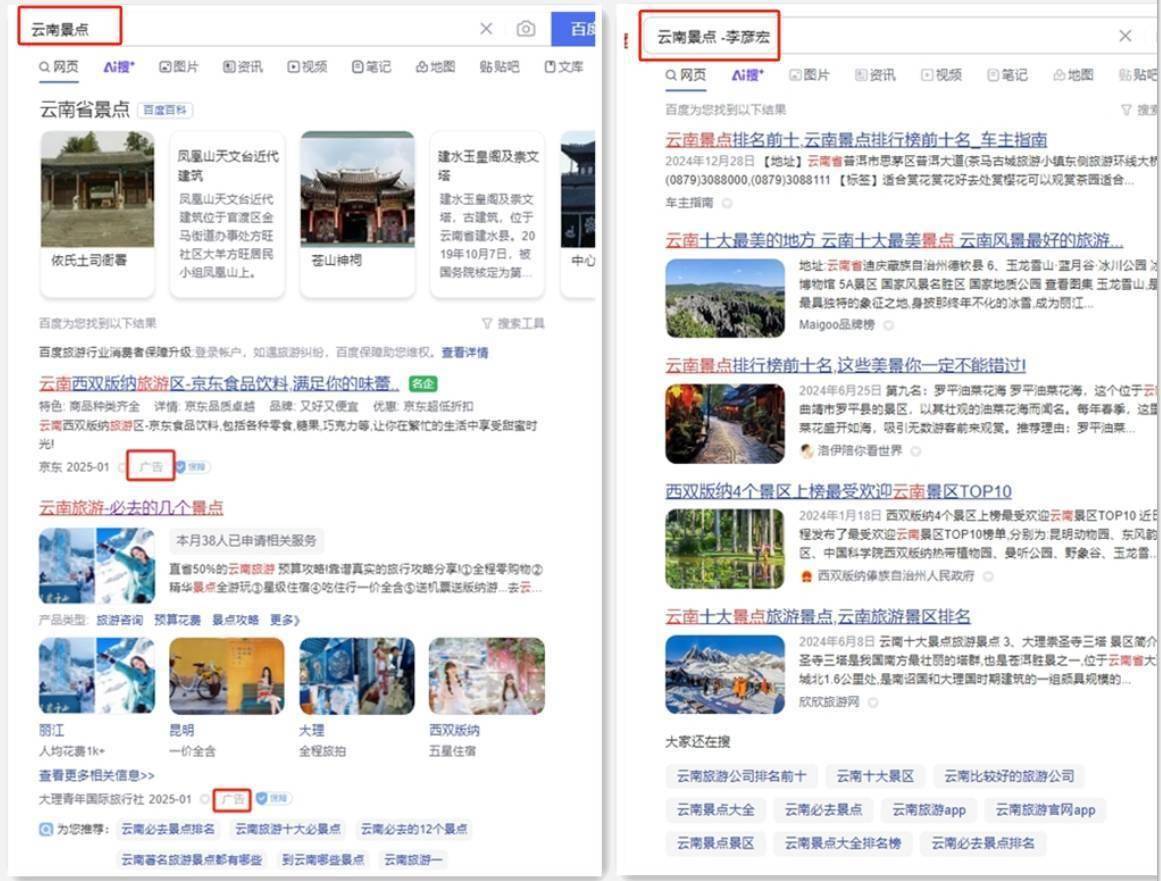The width and height of the screenshot is (1161, 881).
Task: Click related search chip 云南旅游公司排名前十
Action: (741, 776)
